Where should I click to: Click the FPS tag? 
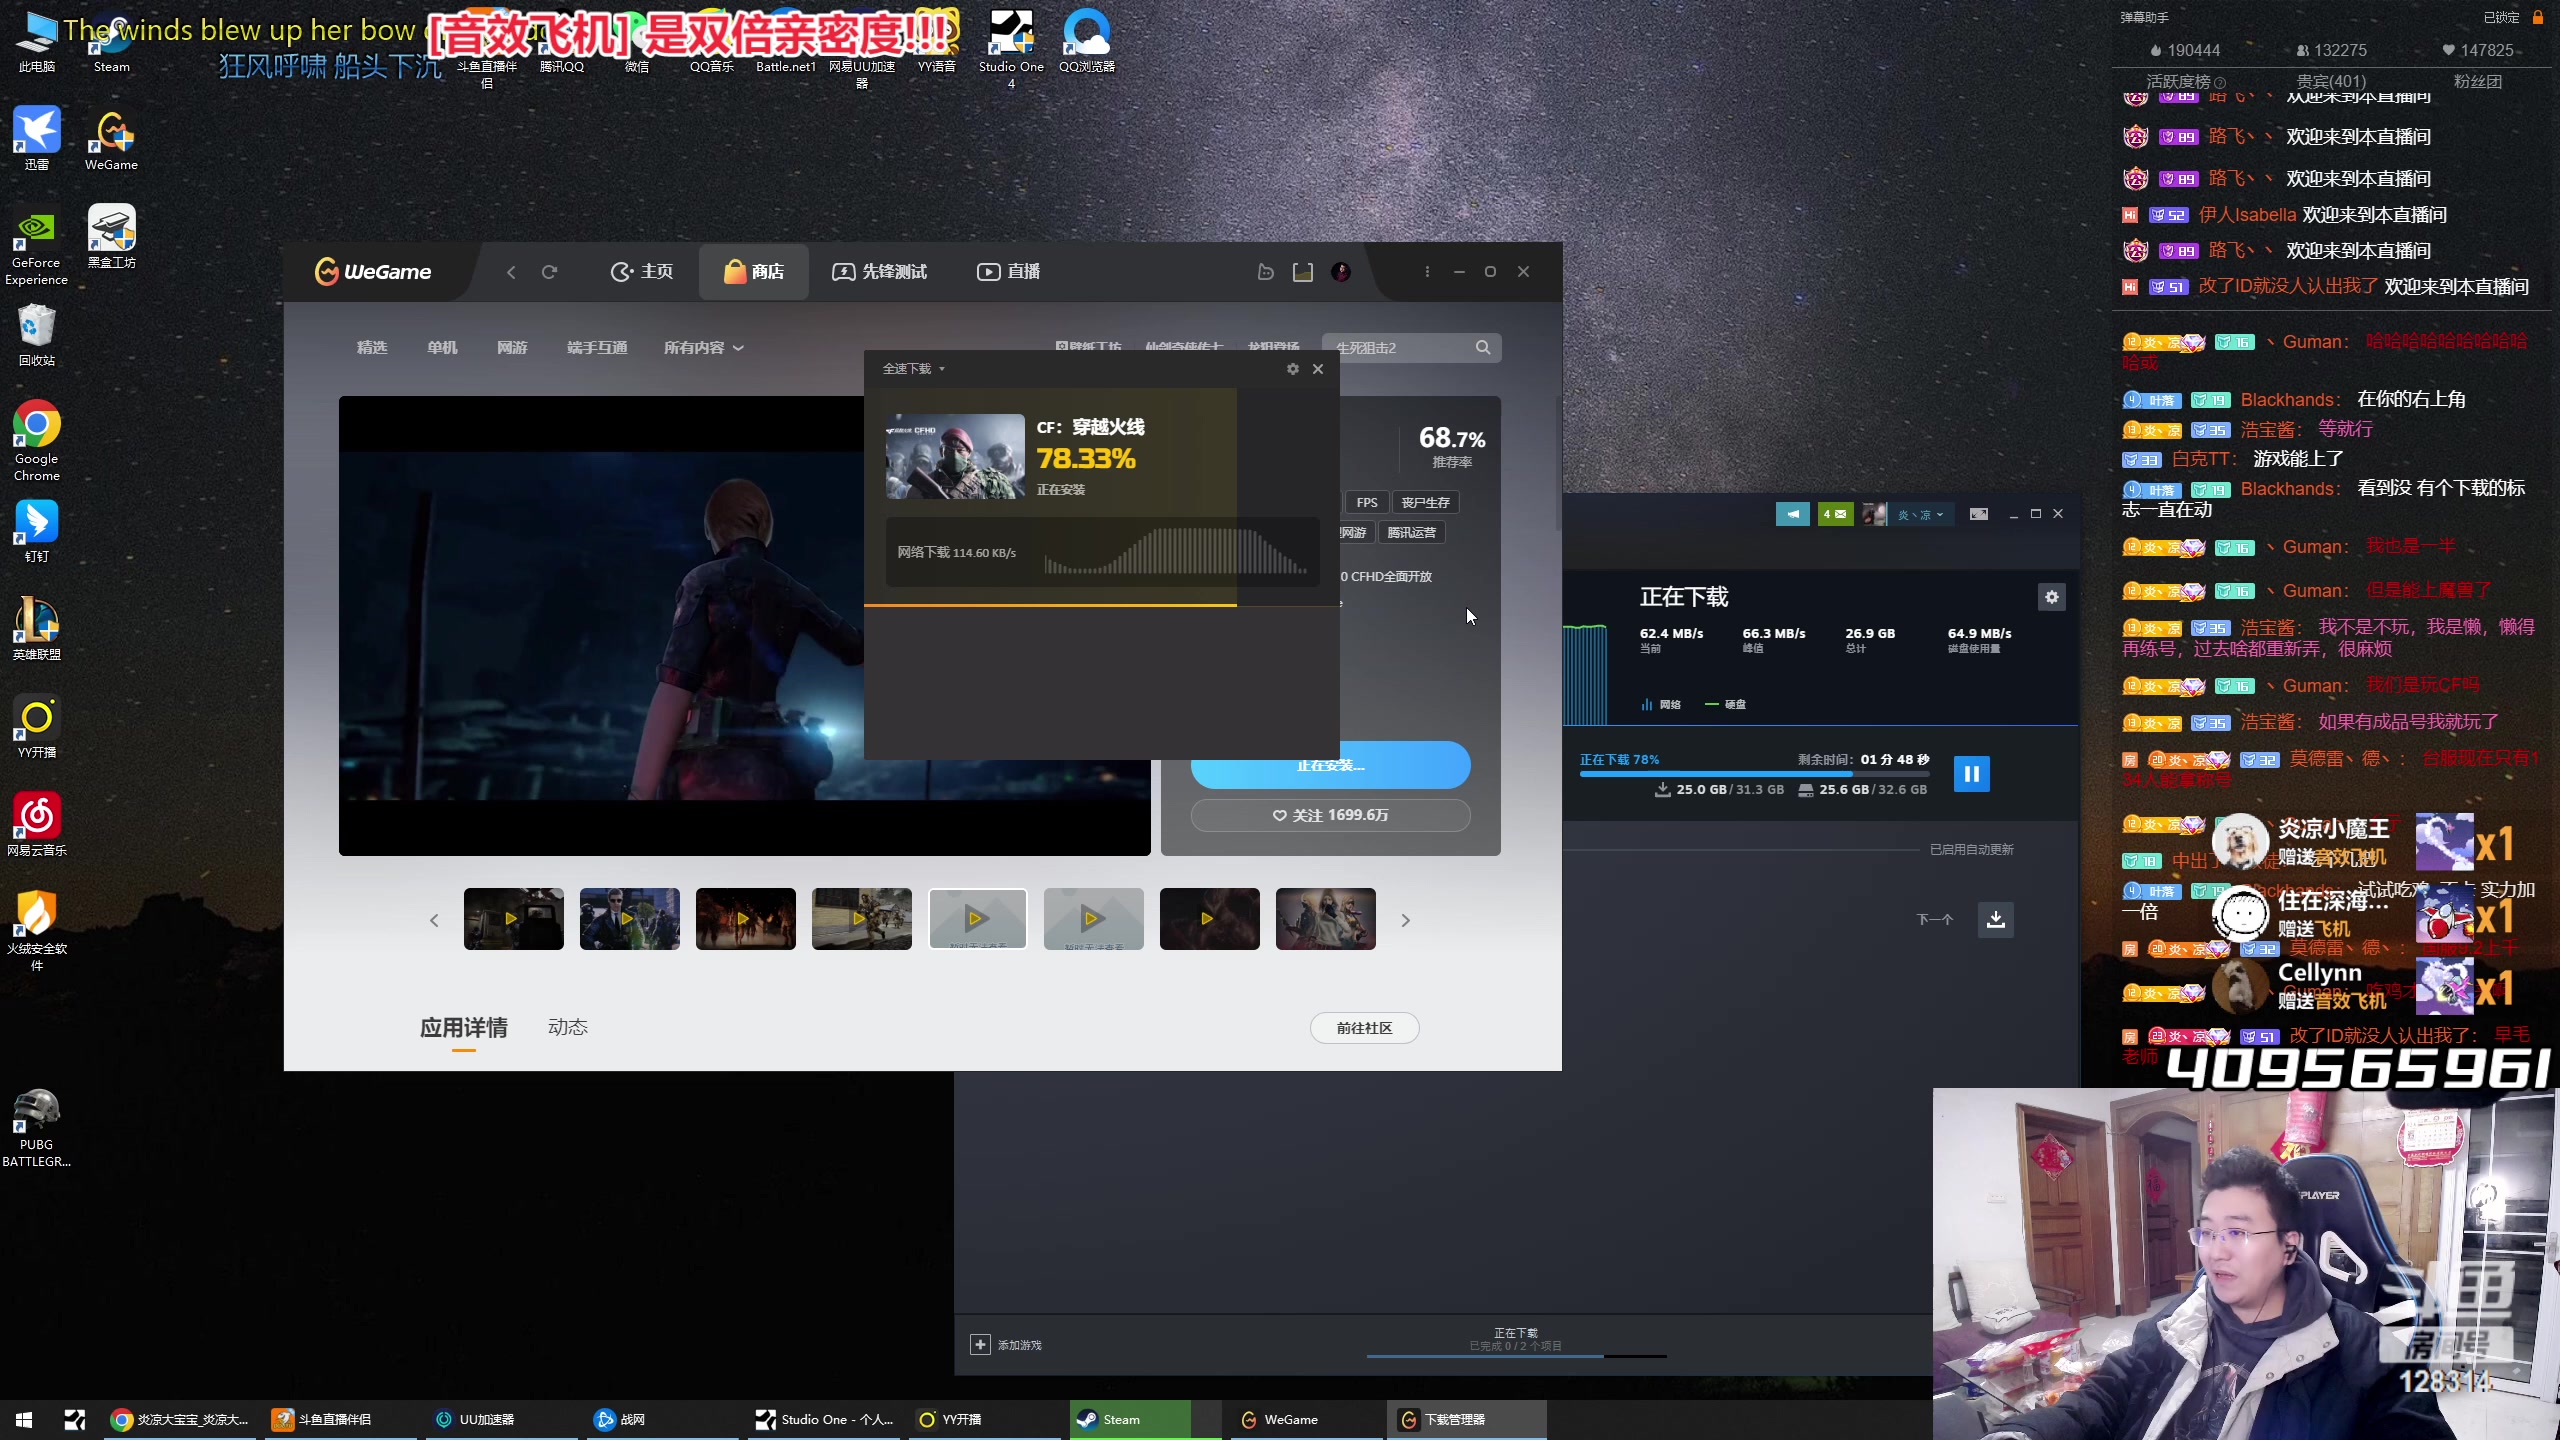[x=1367, y=502]
